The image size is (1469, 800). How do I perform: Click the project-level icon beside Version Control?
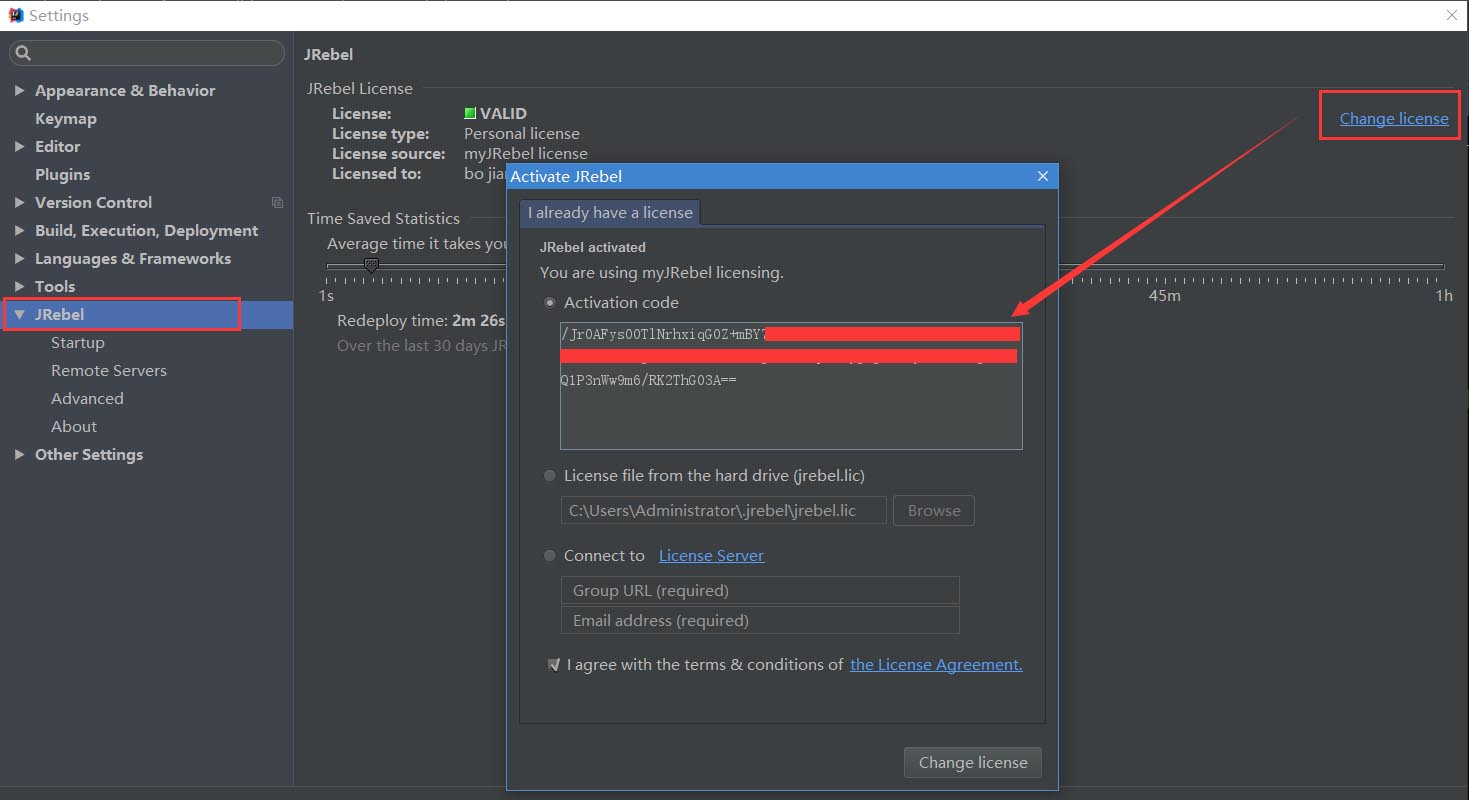click(x=278, y=202)
